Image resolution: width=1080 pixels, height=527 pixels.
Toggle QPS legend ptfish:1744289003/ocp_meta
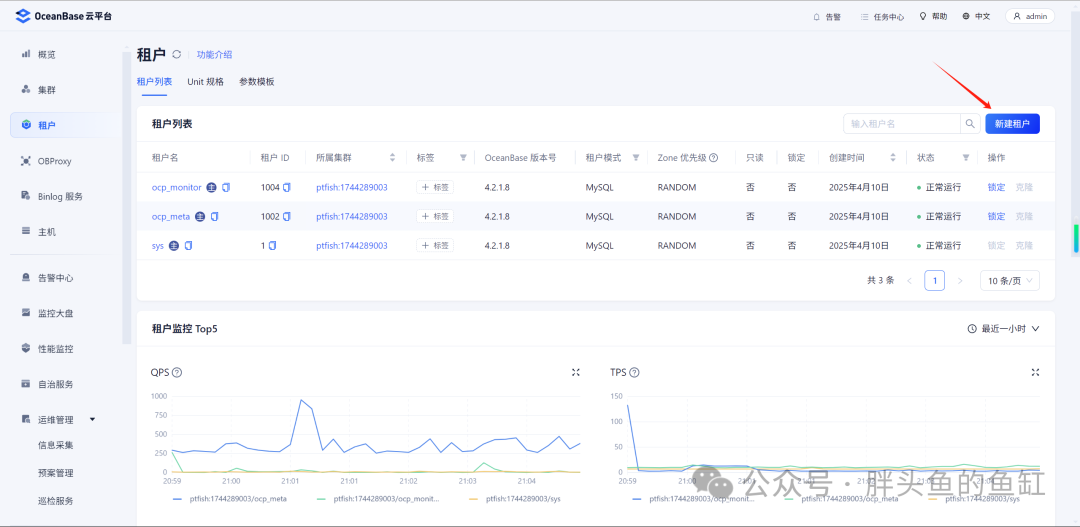[x=230, y=498]
